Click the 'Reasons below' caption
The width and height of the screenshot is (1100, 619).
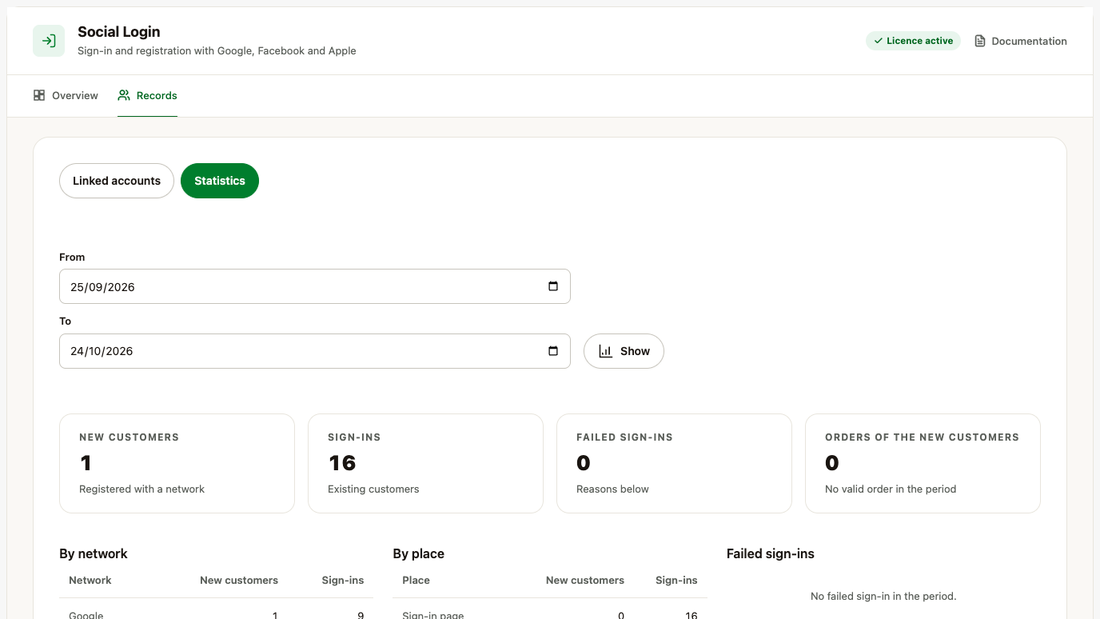612,489
